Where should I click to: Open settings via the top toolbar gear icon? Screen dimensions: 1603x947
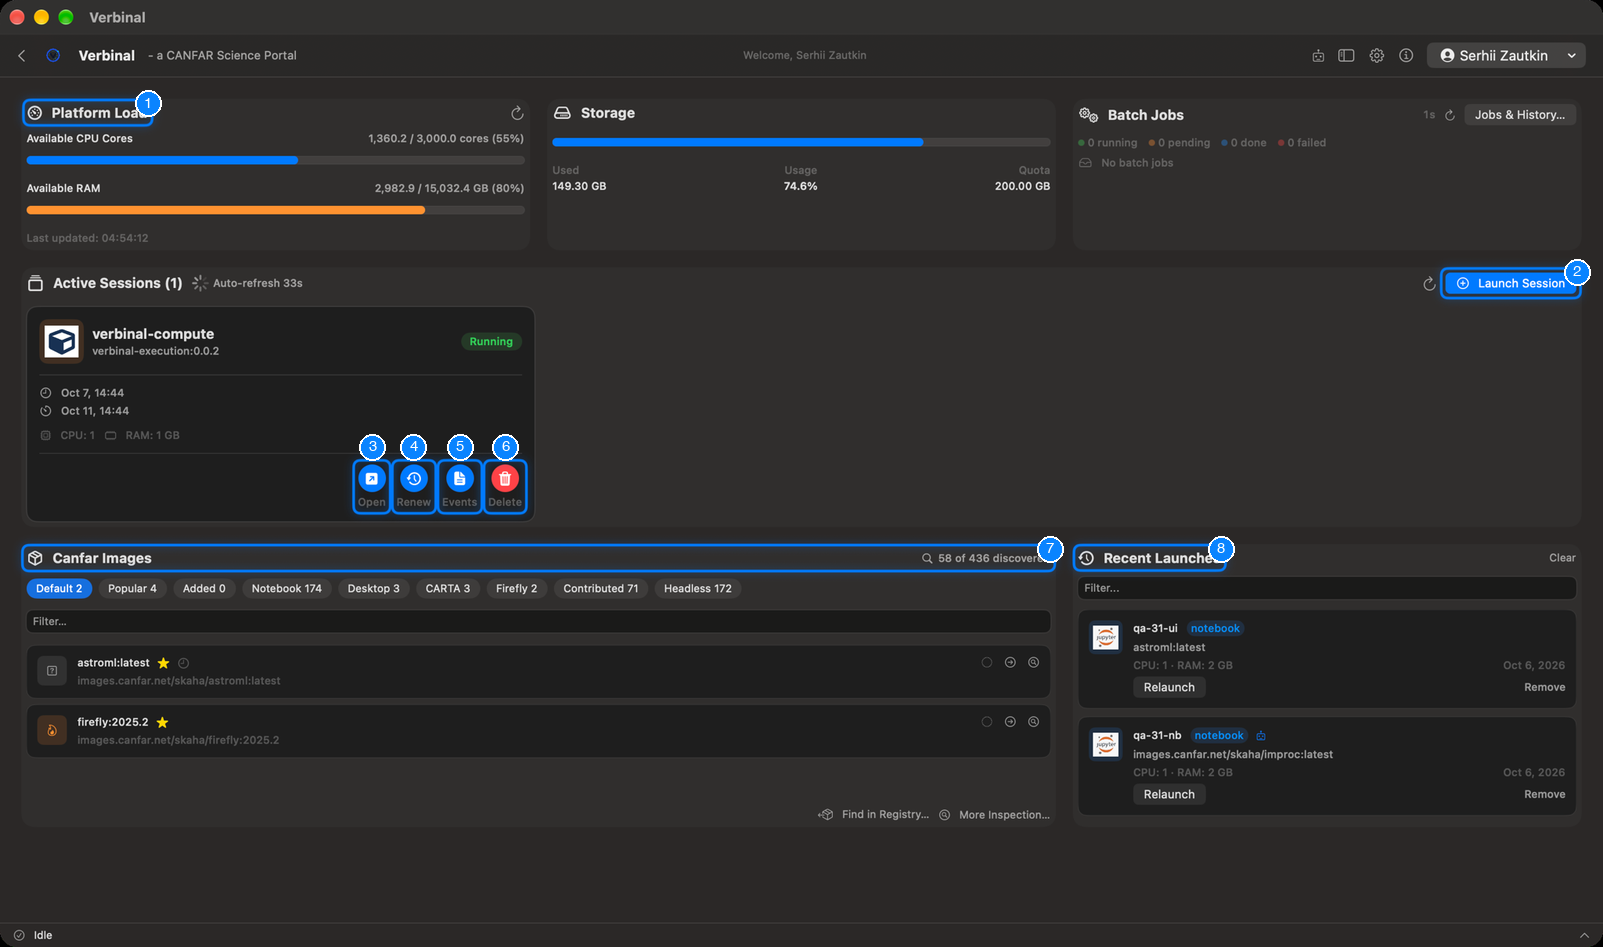pos(1377,56)
